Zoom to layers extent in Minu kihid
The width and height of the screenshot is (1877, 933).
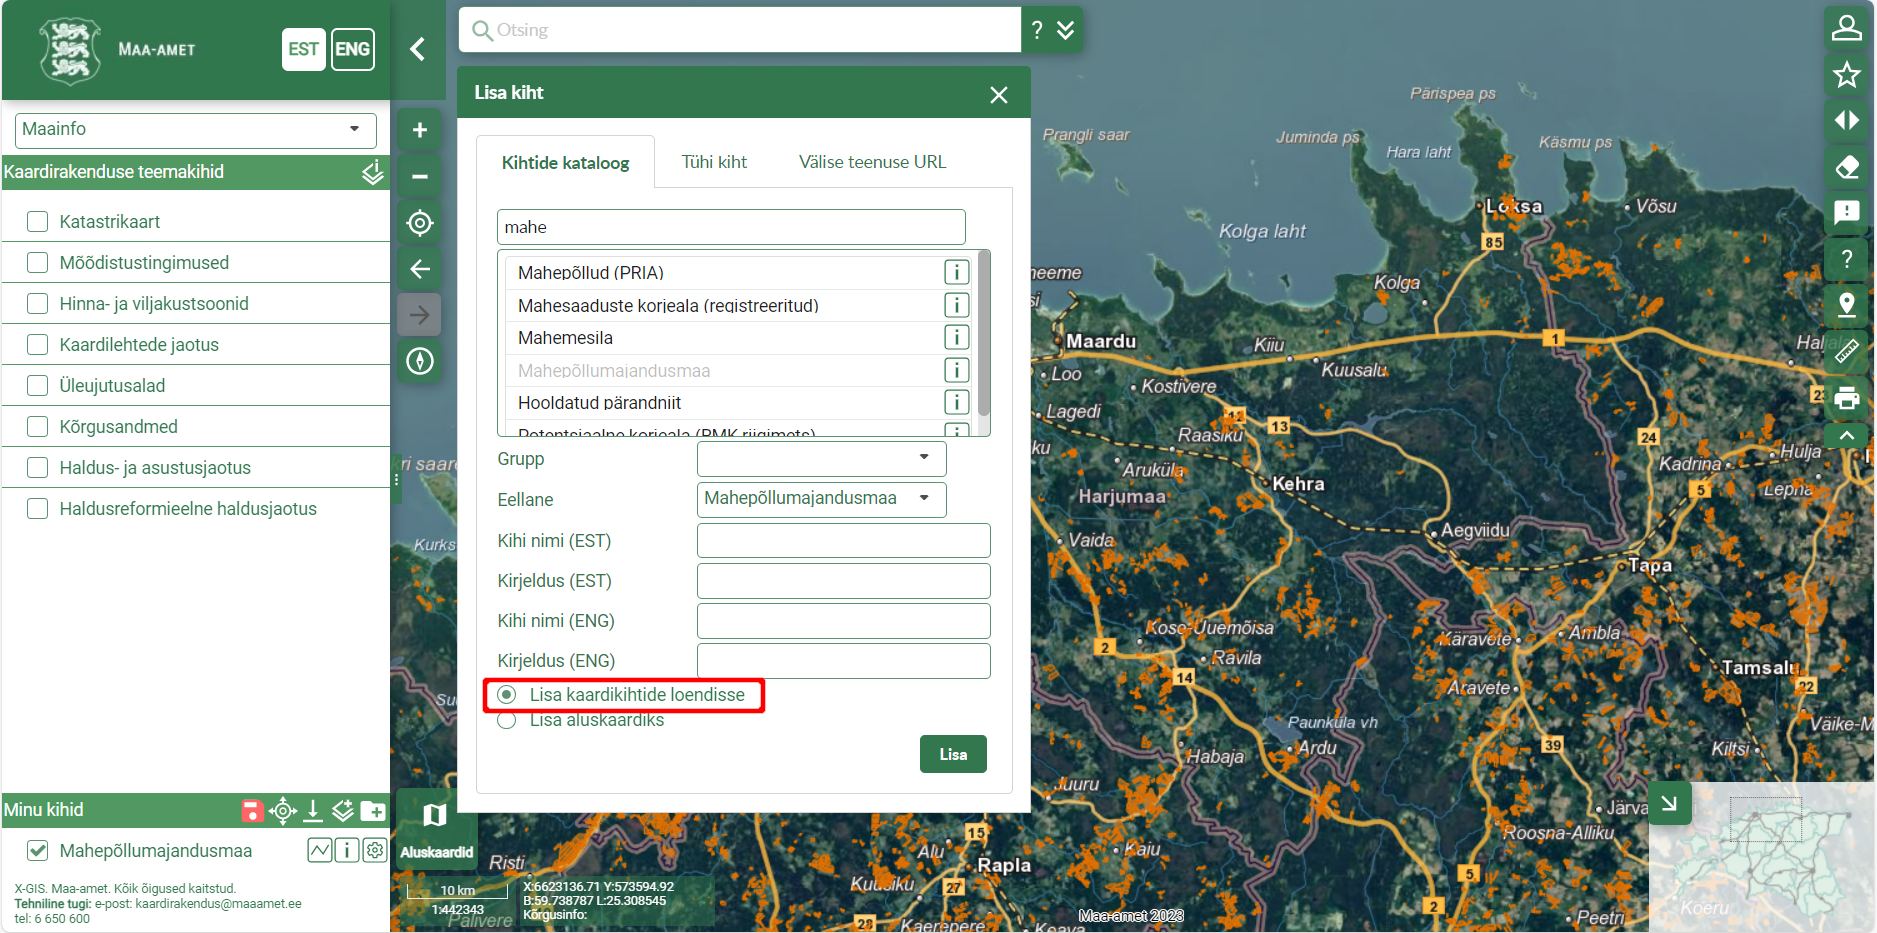pos(283,811)
